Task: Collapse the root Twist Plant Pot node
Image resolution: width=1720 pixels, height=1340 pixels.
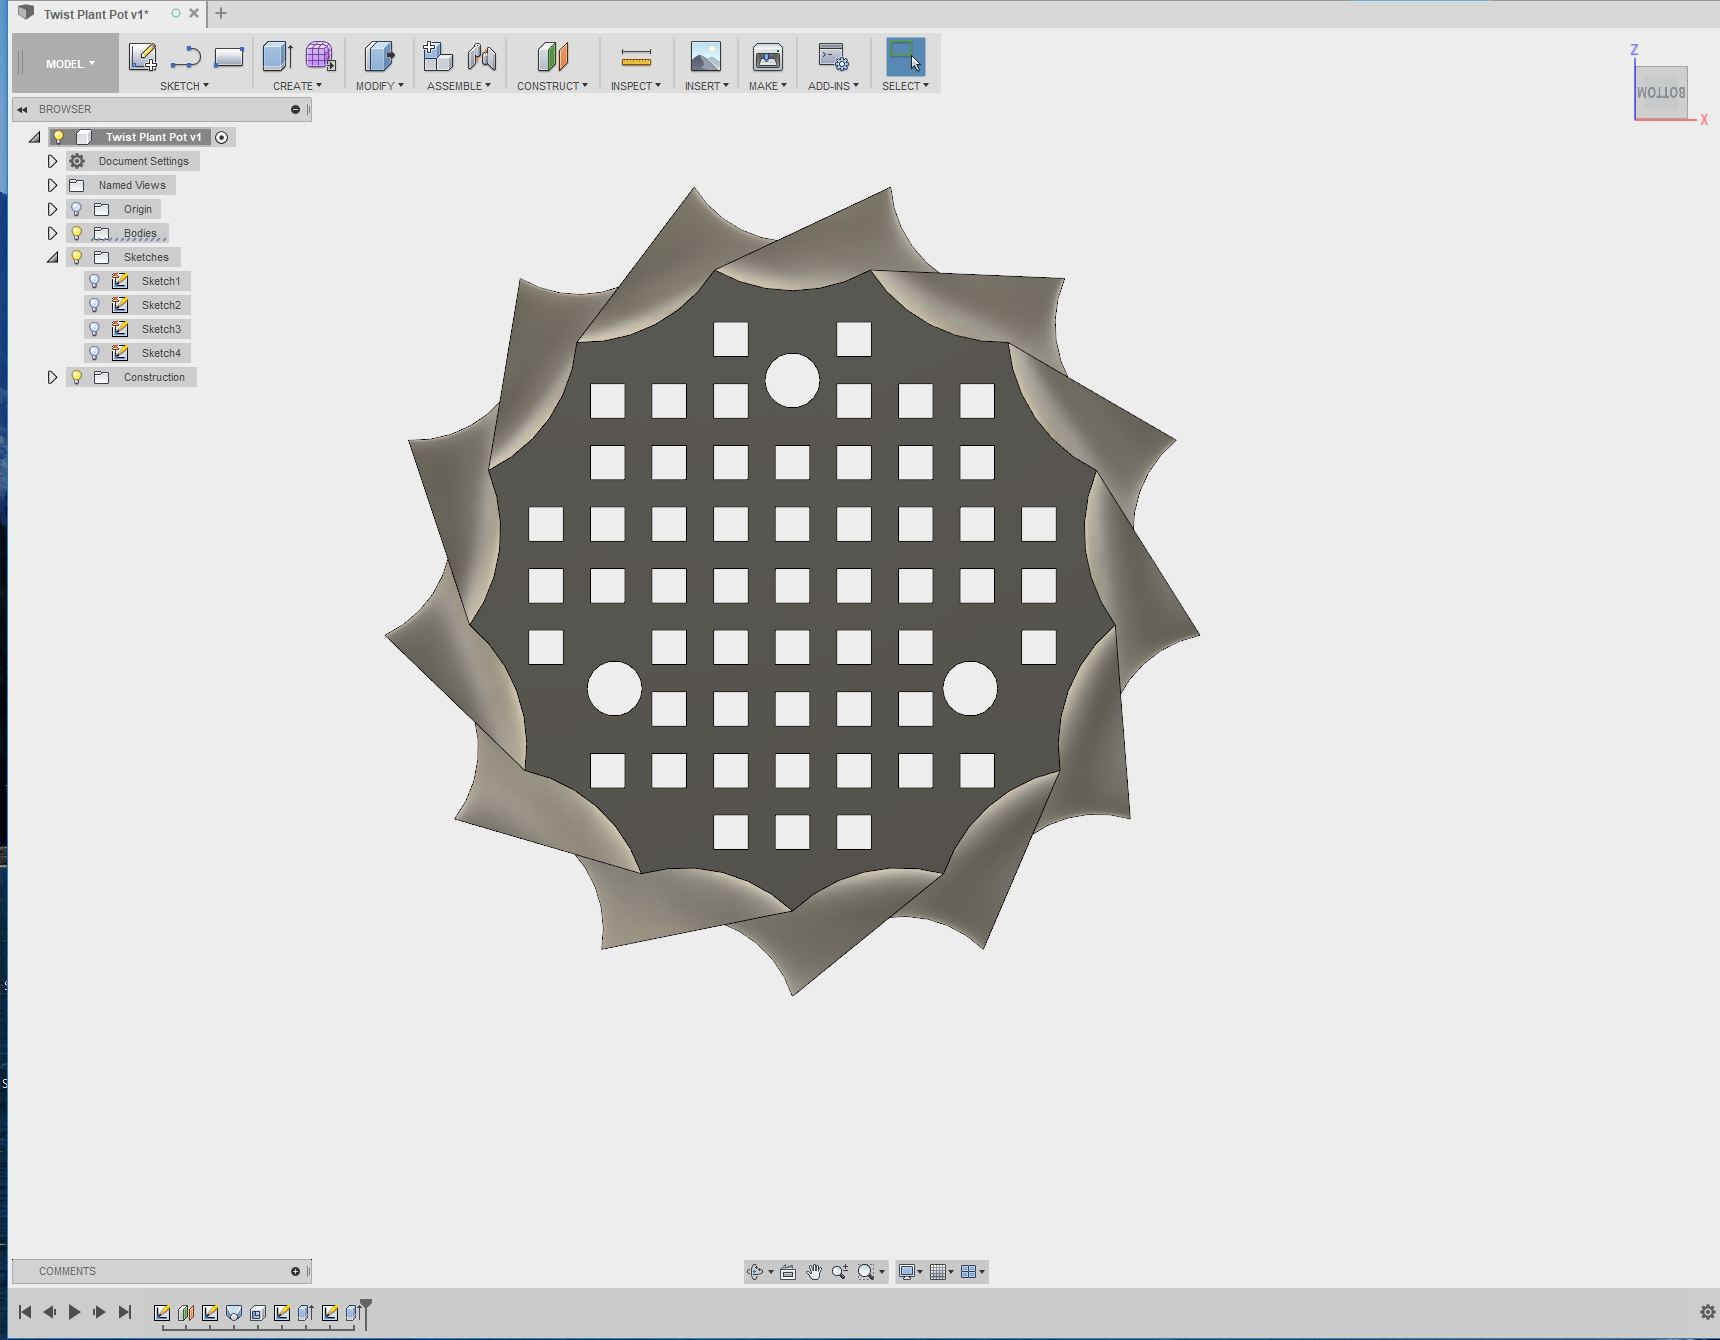Action: click(x=35, y=137)
